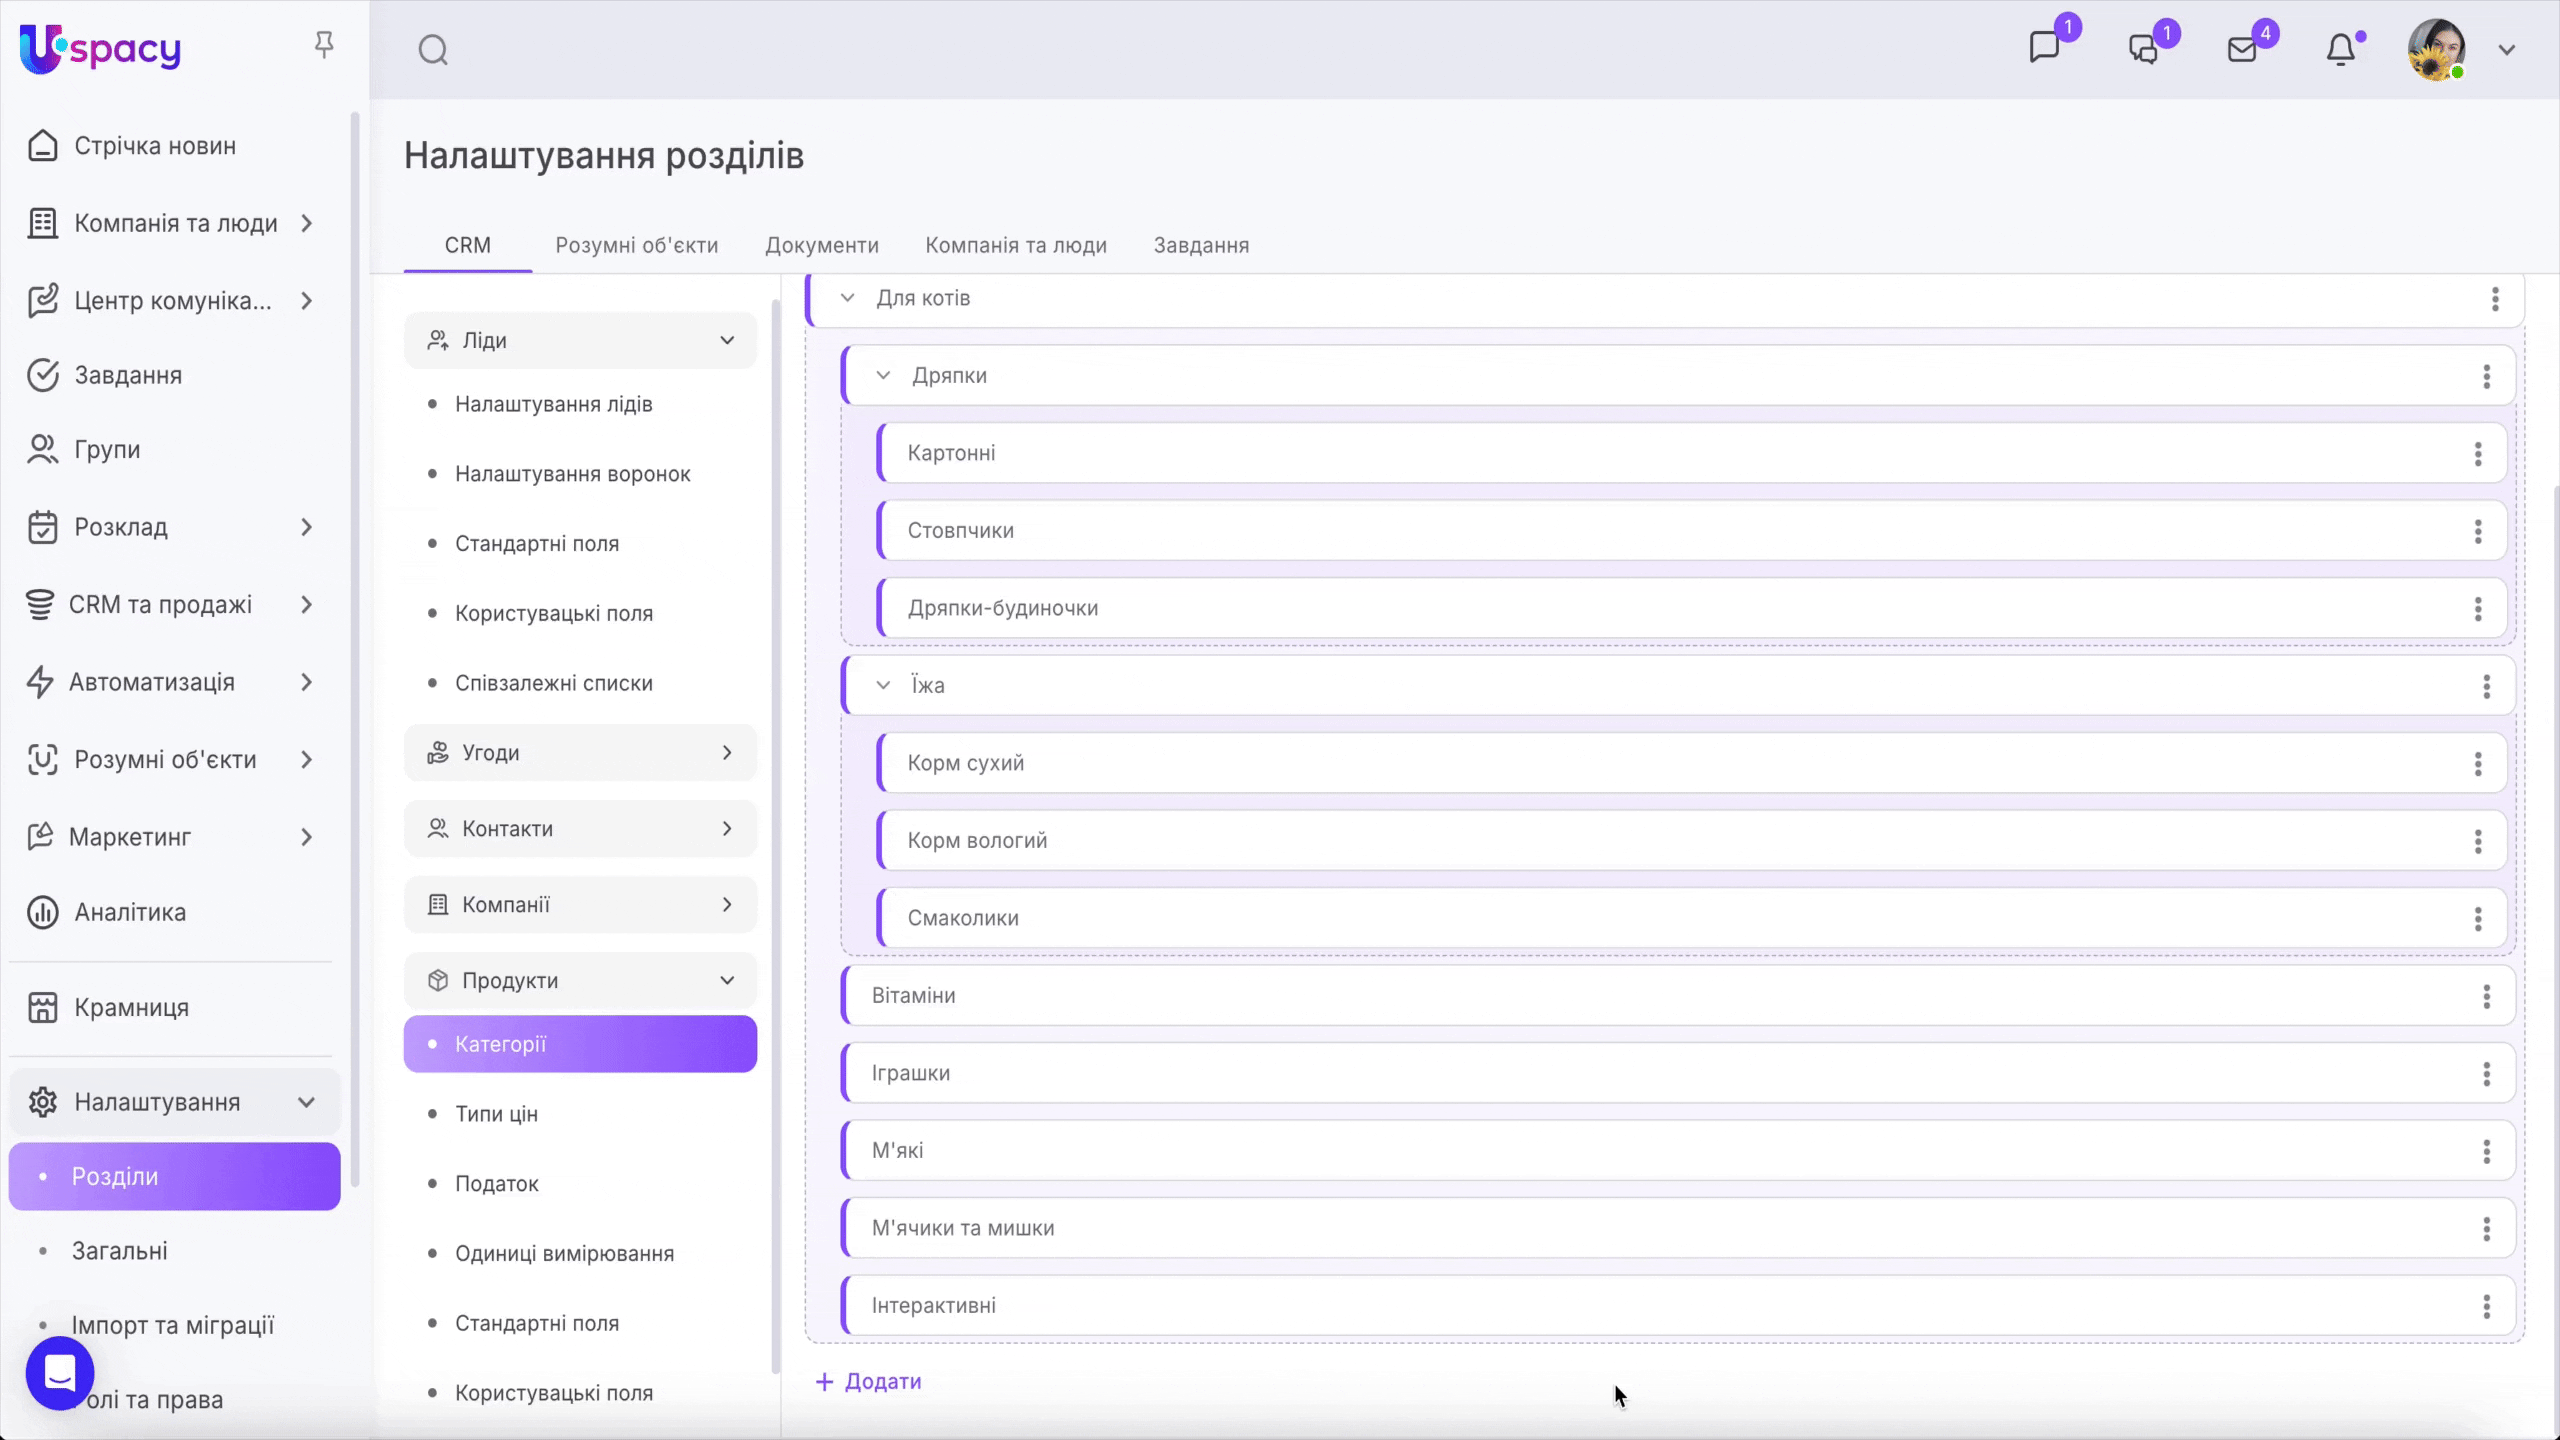Viewport: 2560px width, 1440px height.
Task: Open Типи цін settings item
Action: [x=496, y=1114]
